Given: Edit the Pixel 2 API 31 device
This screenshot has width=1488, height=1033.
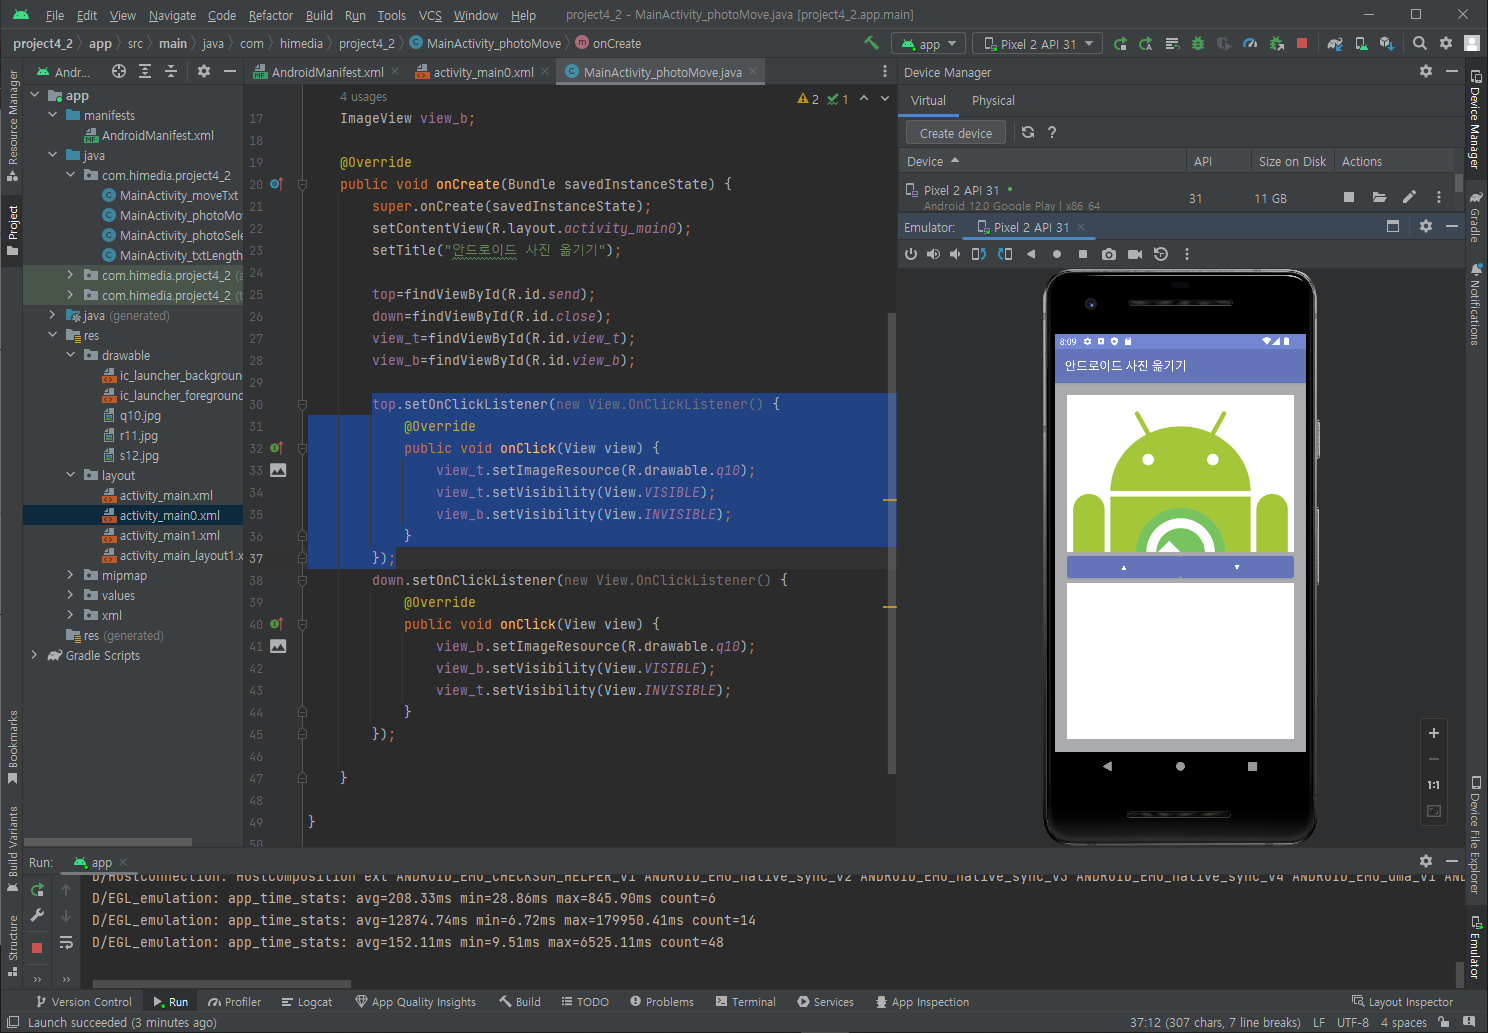Looking at the screenshot, I should pos(1409,197).
